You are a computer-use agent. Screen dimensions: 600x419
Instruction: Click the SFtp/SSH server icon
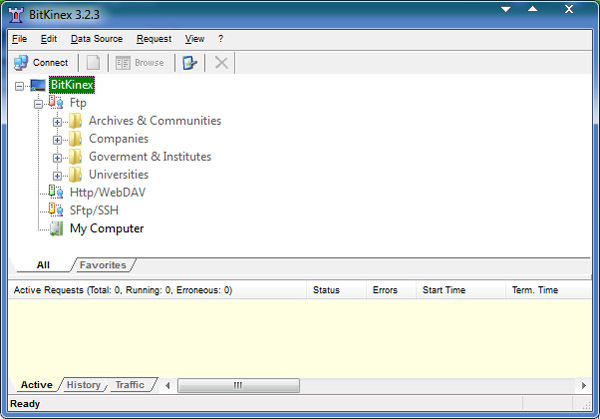tap(56, 210)
